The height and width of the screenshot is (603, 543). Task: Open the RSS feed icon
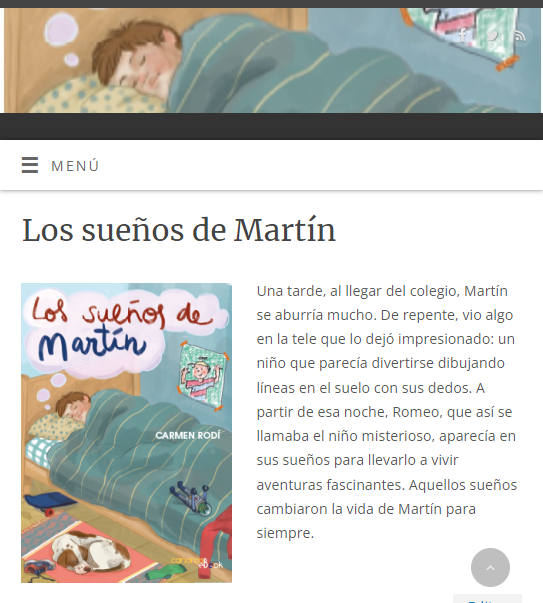pyautogui.click(x=521, y=35)
